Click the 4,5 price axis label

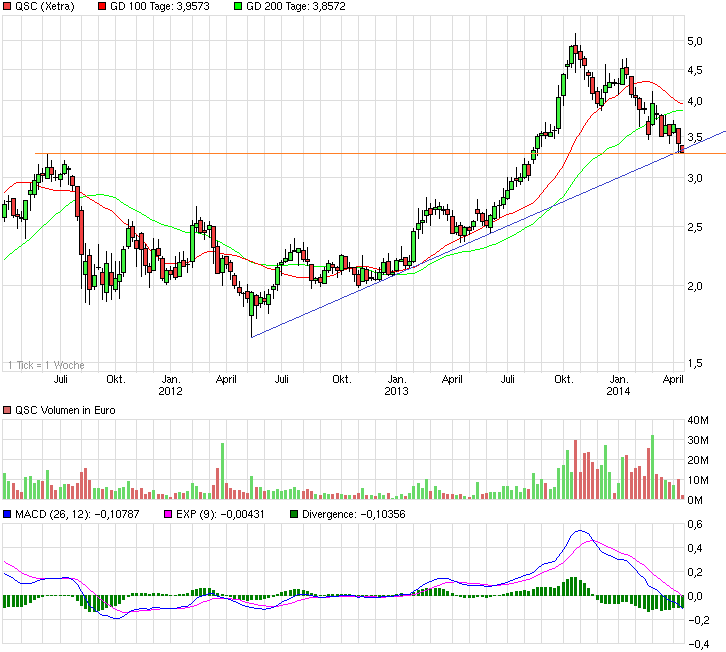point(695,70)
